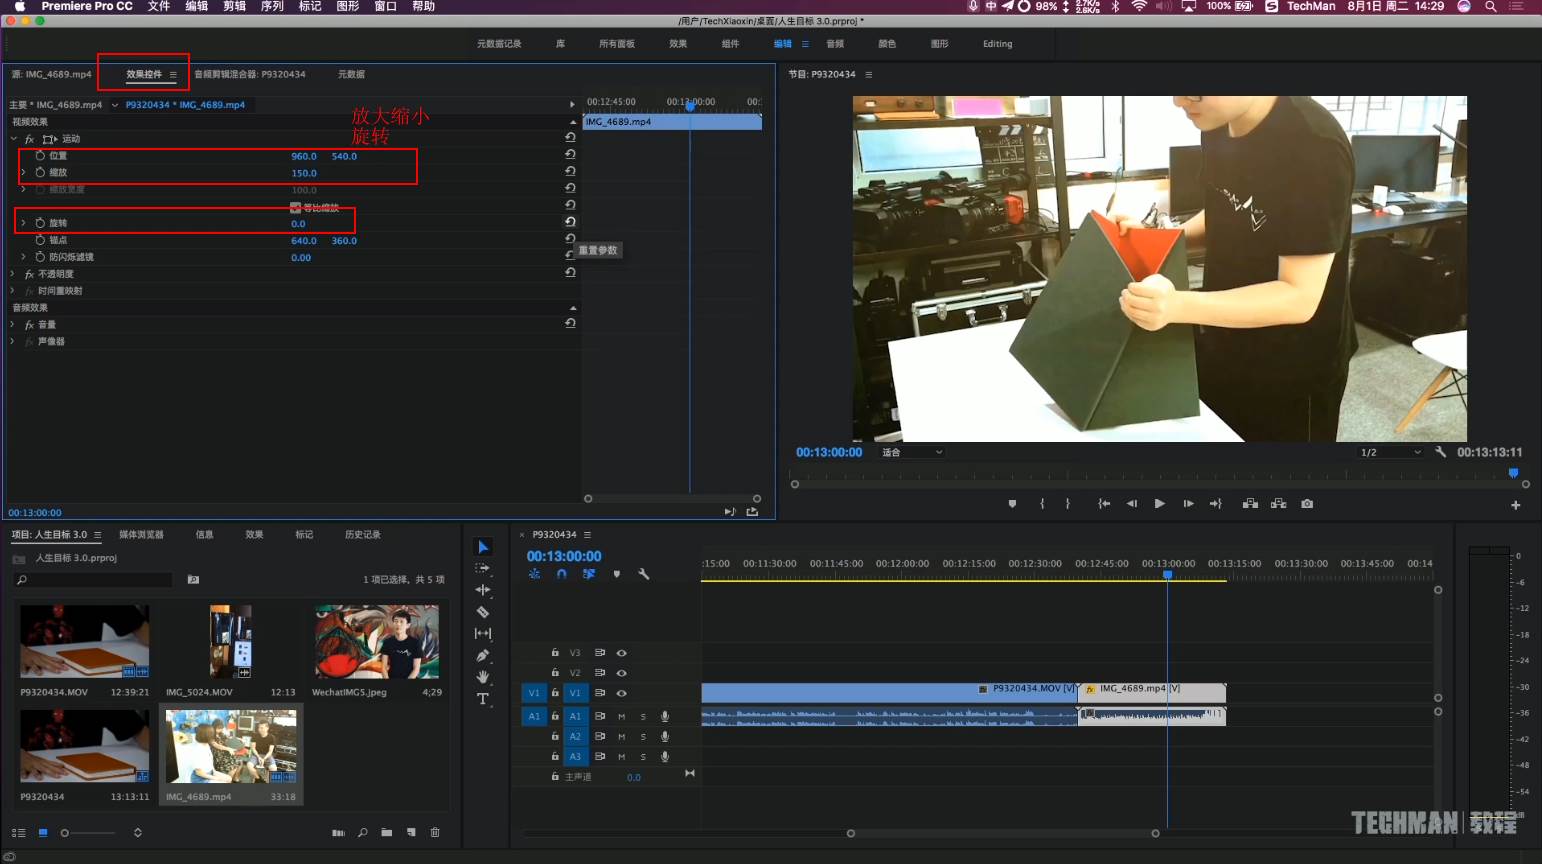This screenshot has height=864, width=1542.
Task: Select the Selection arrow tool
Action: pyautogui.click(x=483, y=547)
